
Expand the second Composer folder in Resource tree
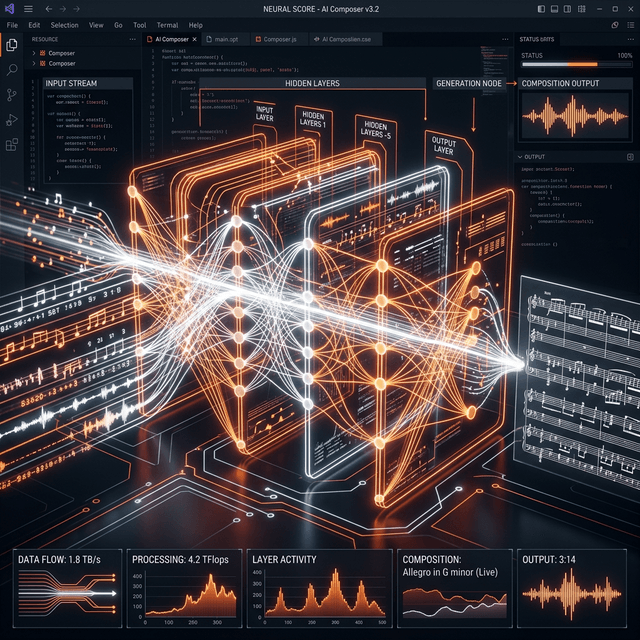(34, 63)
